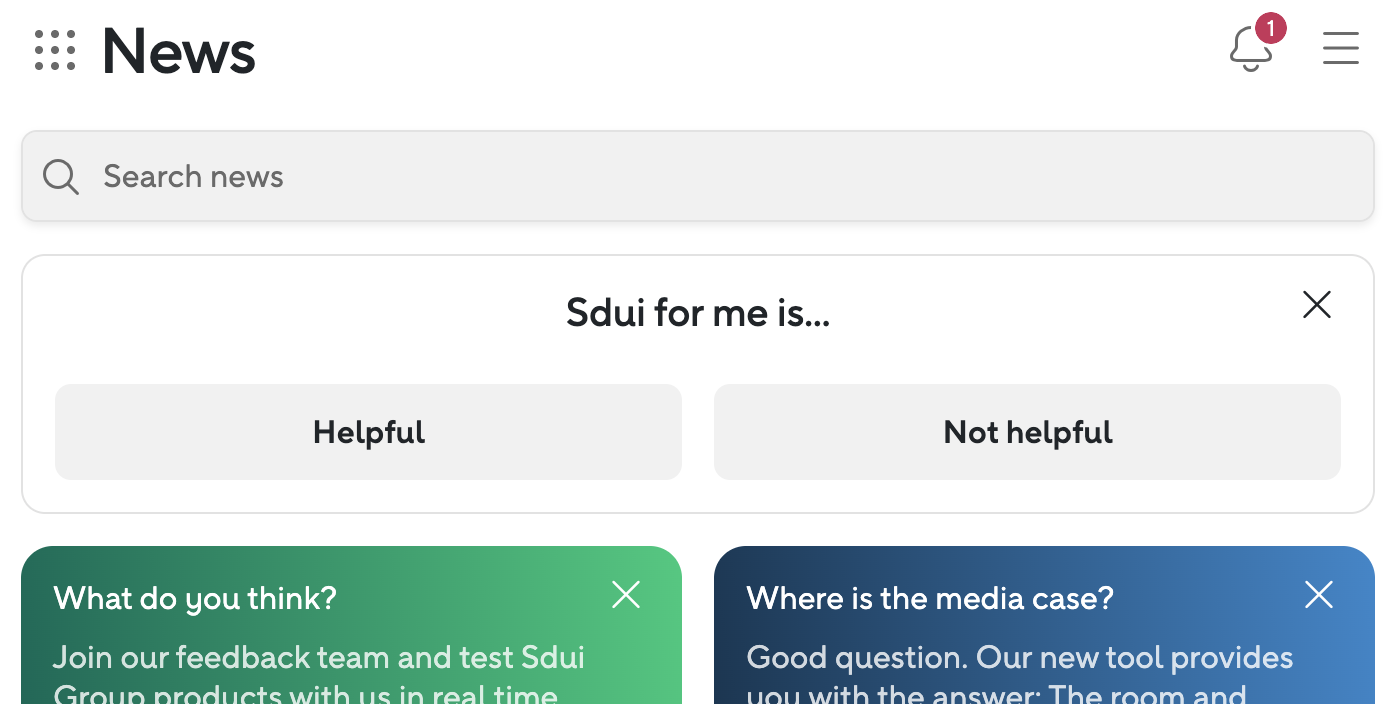
Task: Click the magnifying glass search icon
Action: [60, 177]
